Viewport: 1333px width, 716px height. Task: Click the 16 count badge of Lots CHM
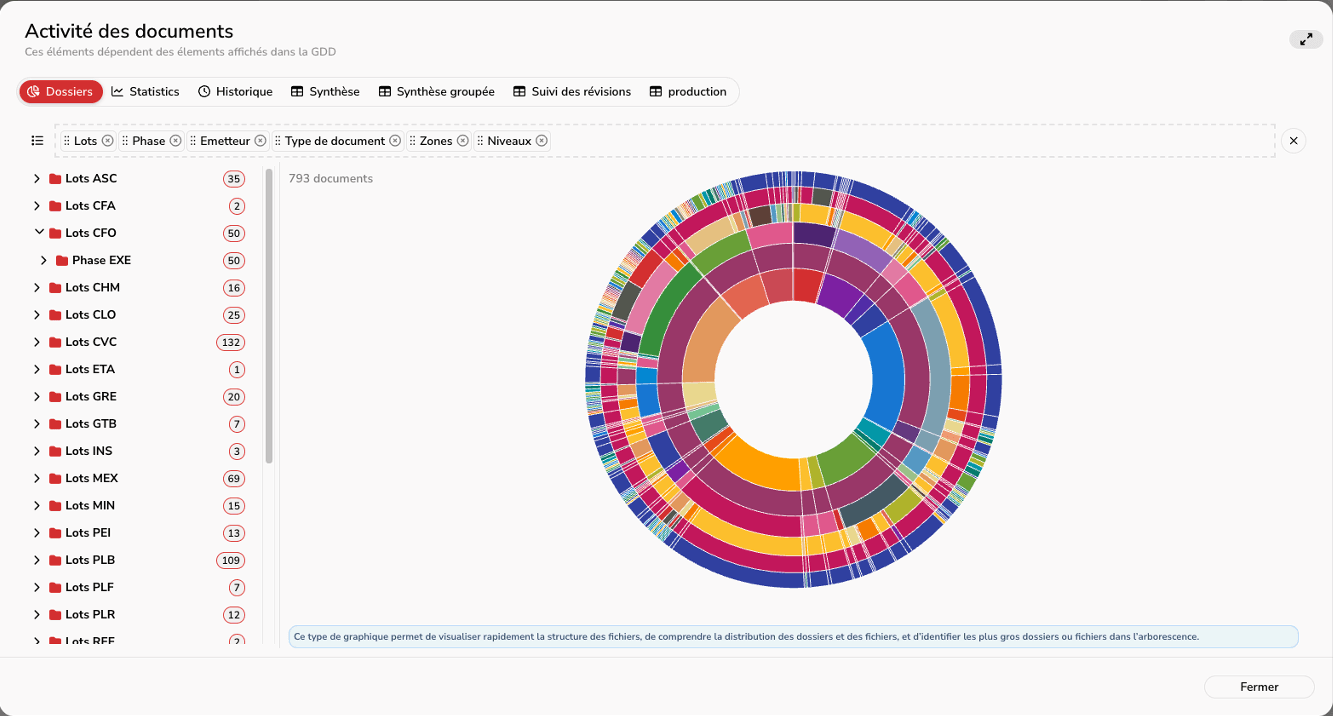[x=234, y=288]
